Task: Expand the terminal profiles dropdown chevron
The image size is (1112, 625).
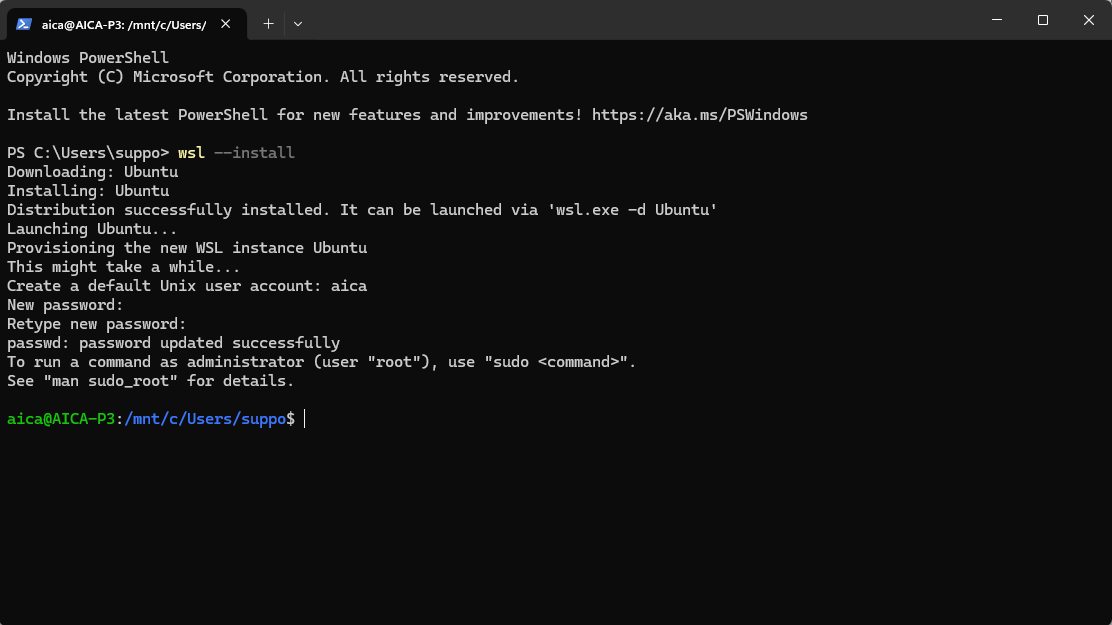Action: [x=298, y=23]
